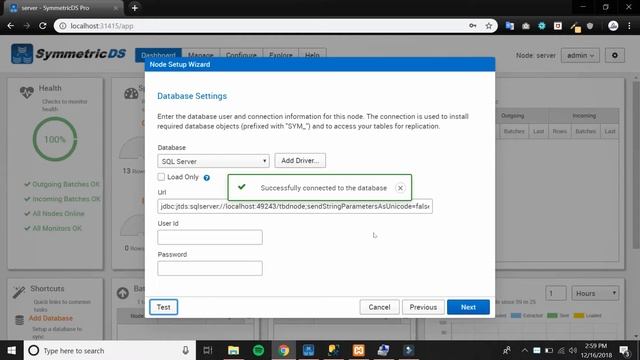640x360 pixels.
Task: Click the taskbar microphone icon
Action: (185, 350)
